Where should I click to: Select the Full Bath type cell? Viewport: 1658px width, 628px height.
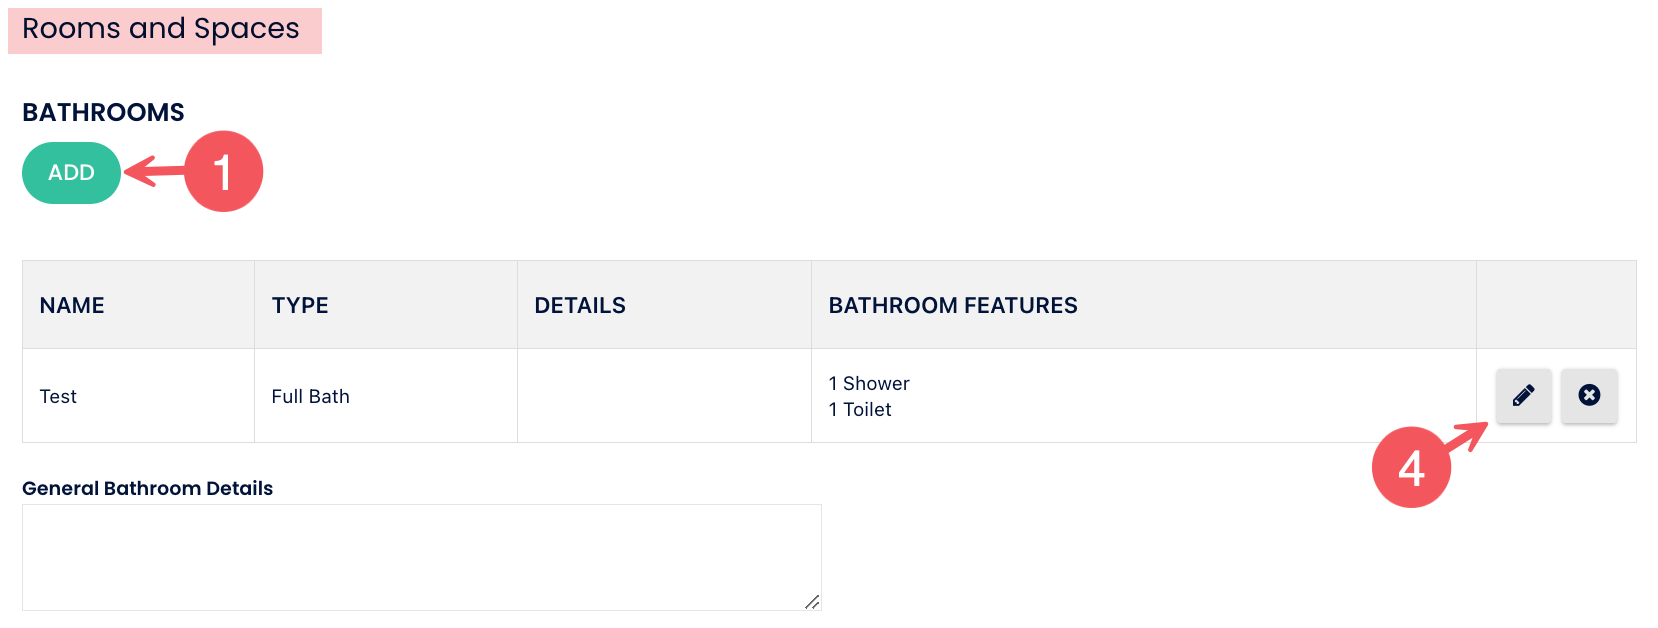click(310, 397)
